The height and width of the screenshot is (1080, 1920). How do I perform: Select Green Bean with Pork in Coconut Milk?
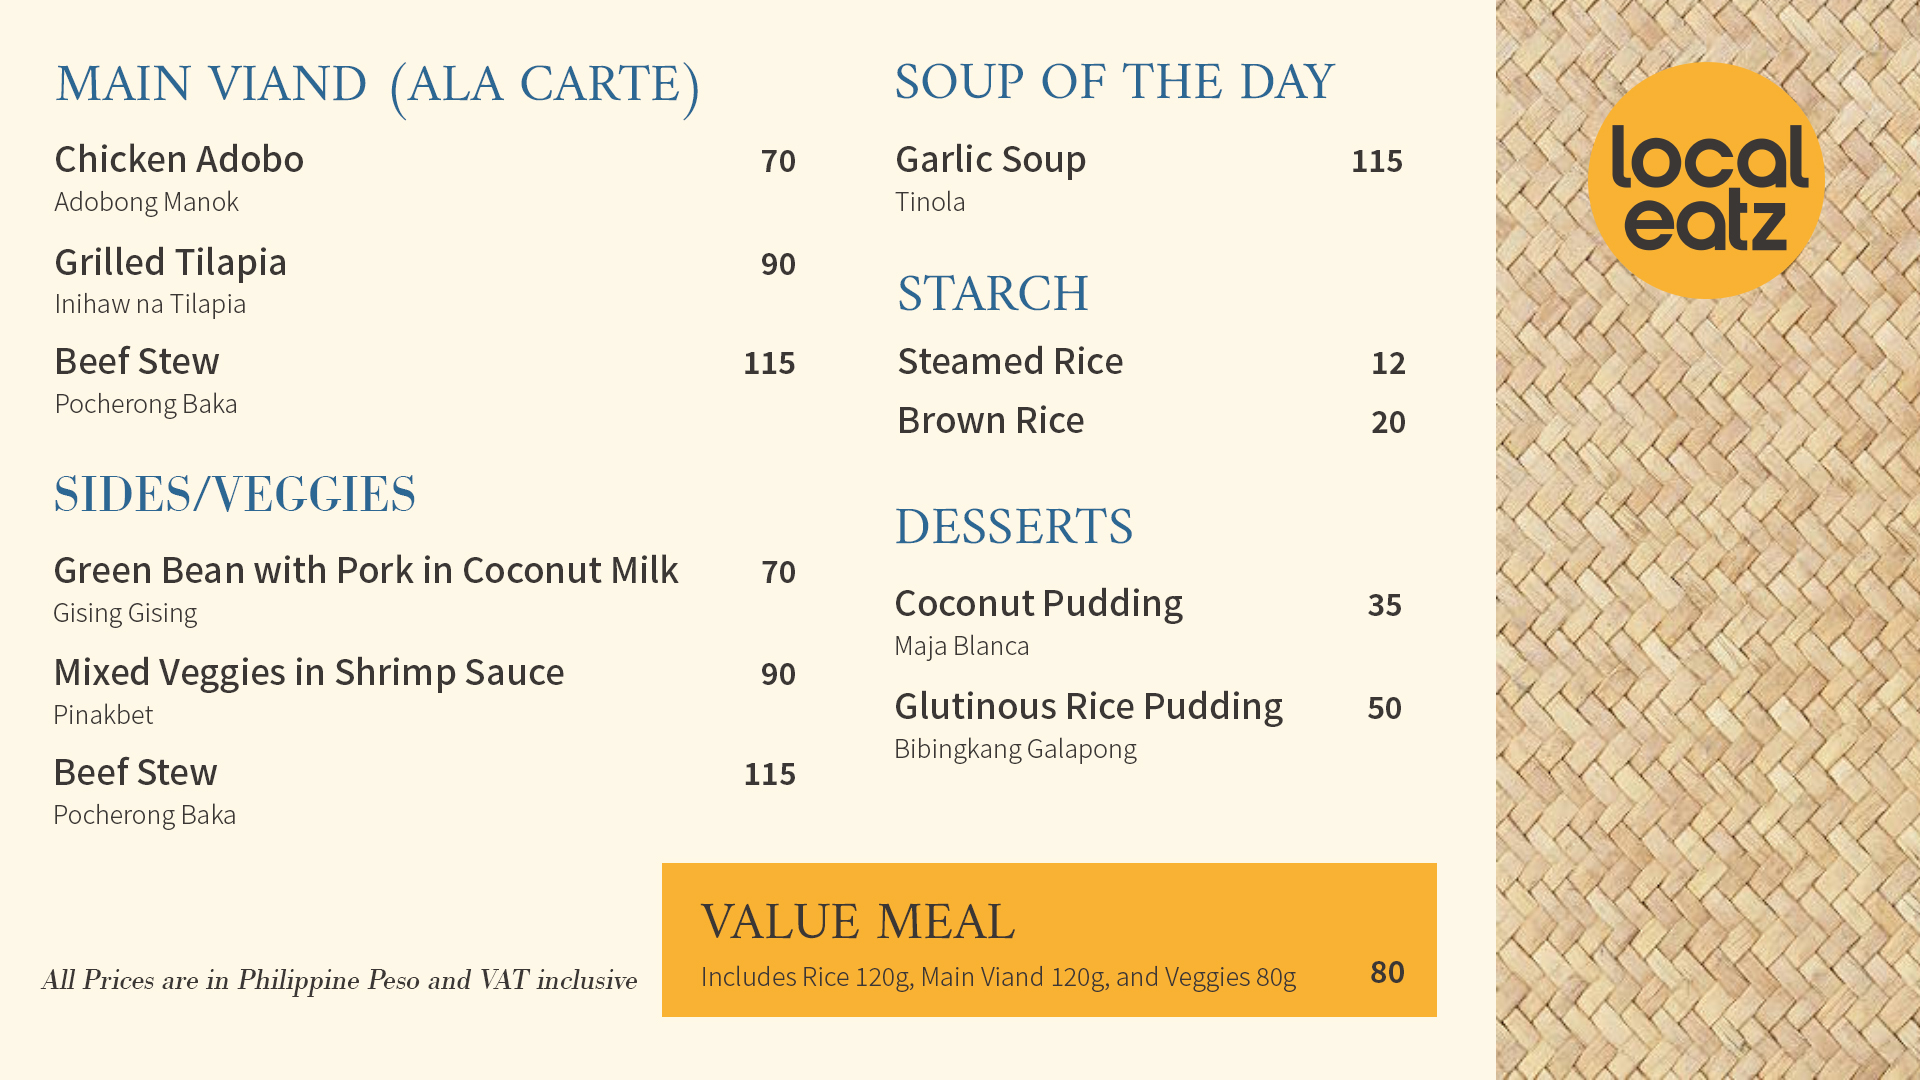(366, 571)
